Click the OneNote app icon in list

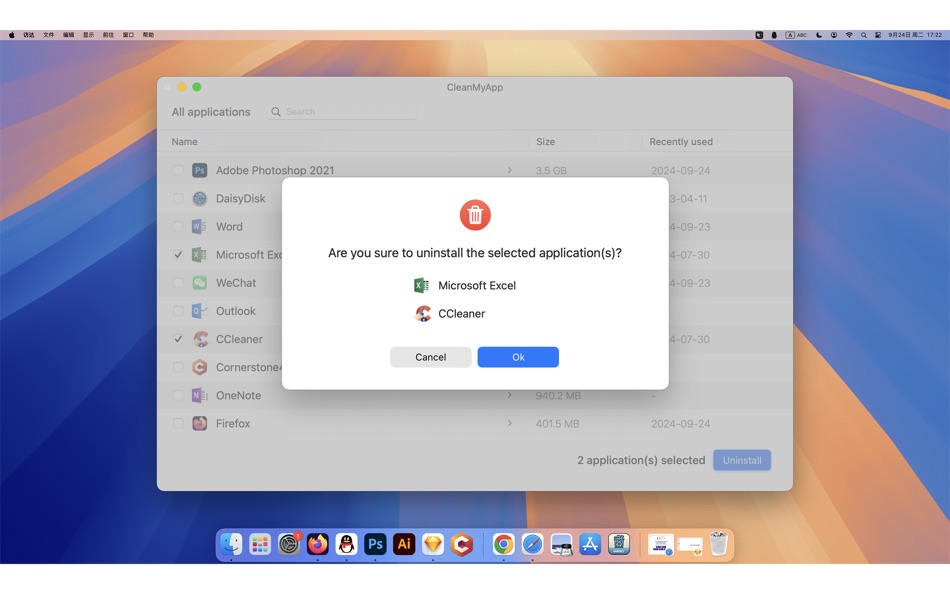199,395
